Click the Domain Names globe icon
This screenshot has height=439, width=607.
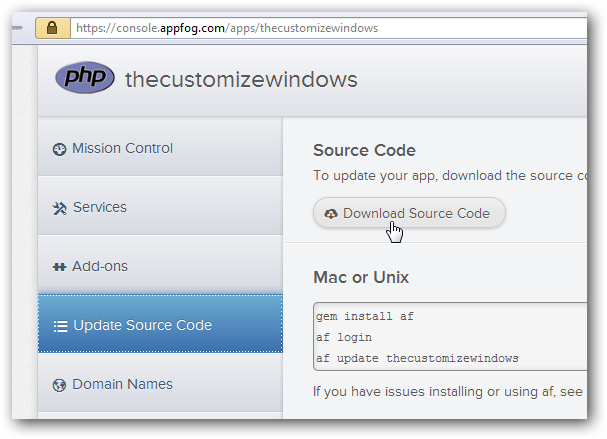pos(59,385)
